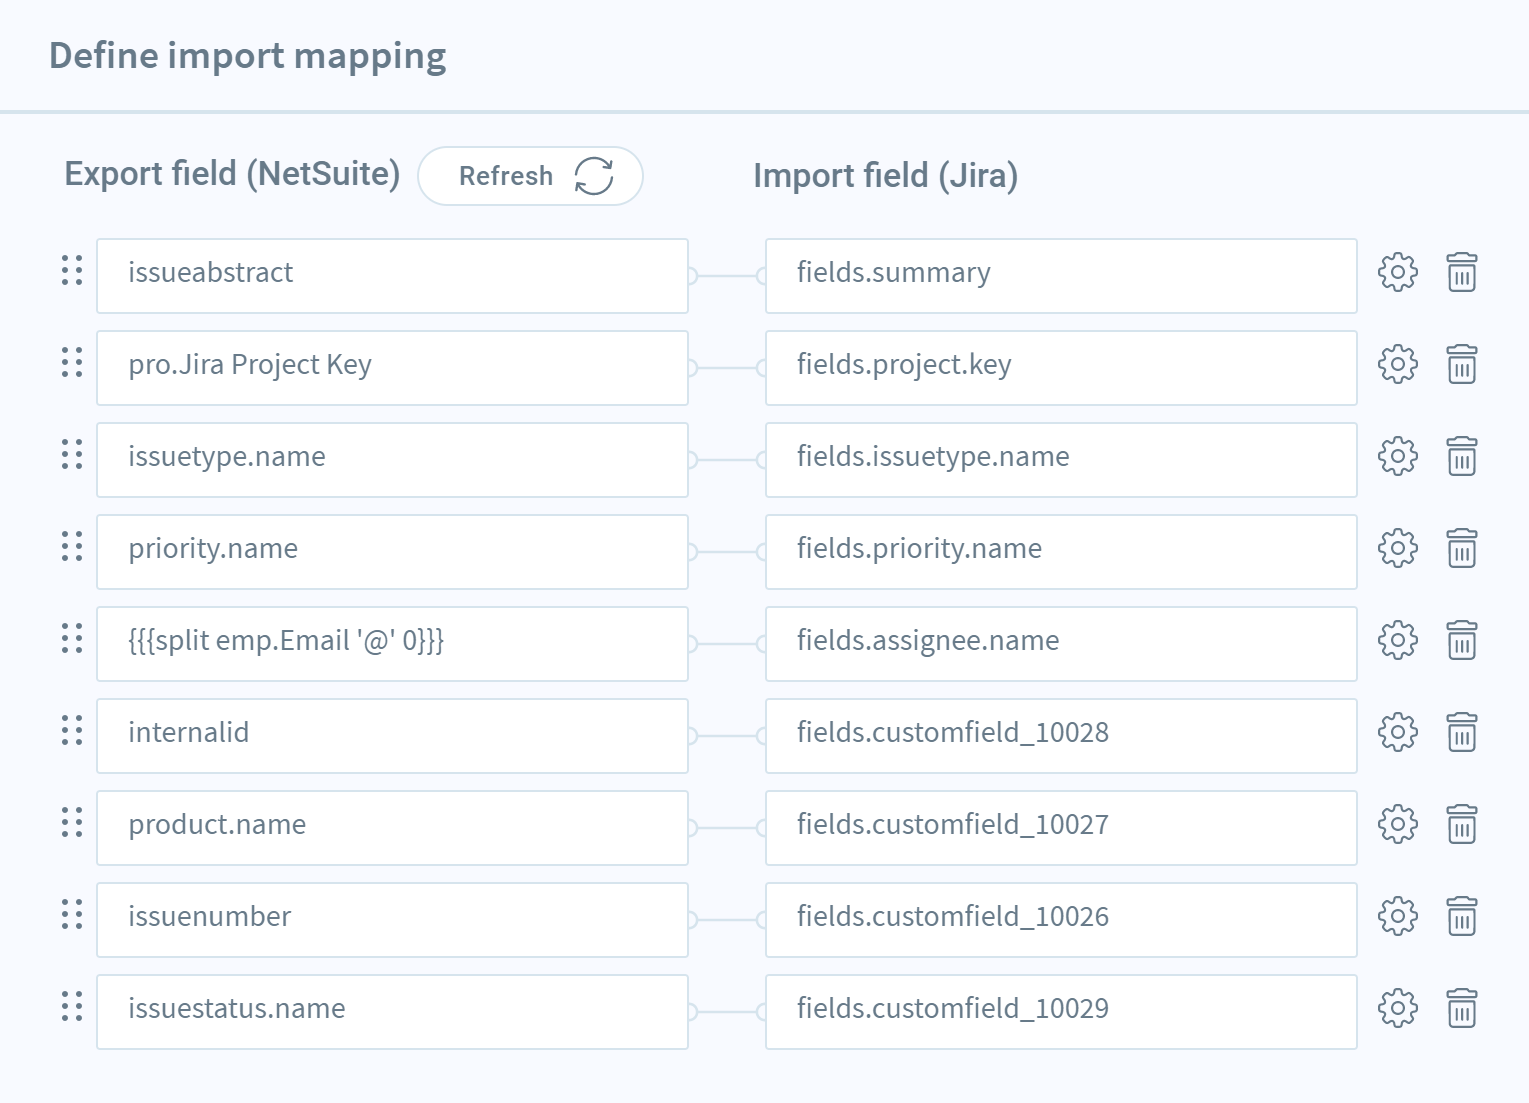This screenshot has height=1103, width=1529.
Task: Edit the fields.customfield_10028 import field
Action: pyautogui.click(x=1061, y=736)
